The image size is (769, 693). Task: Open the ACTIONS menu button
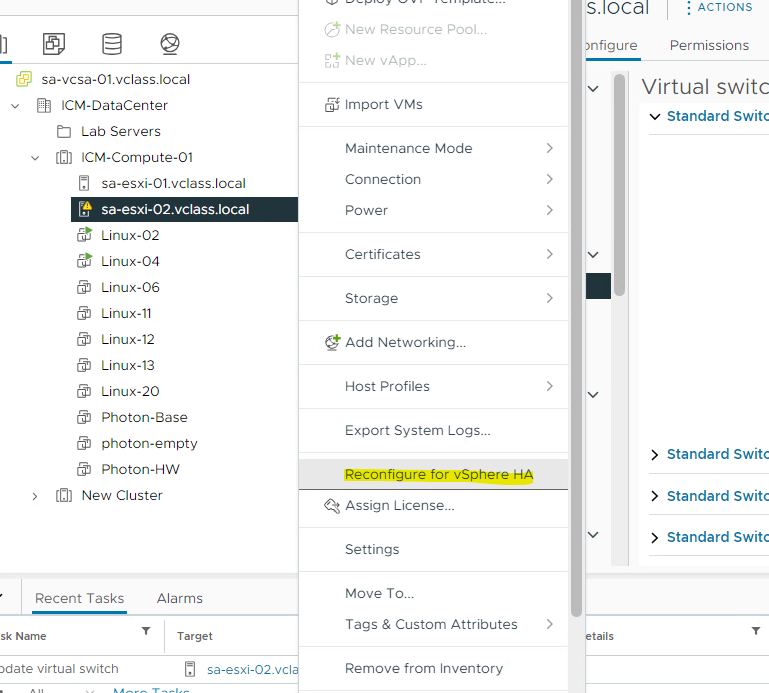pyautogui.click(x=719, y=7)
